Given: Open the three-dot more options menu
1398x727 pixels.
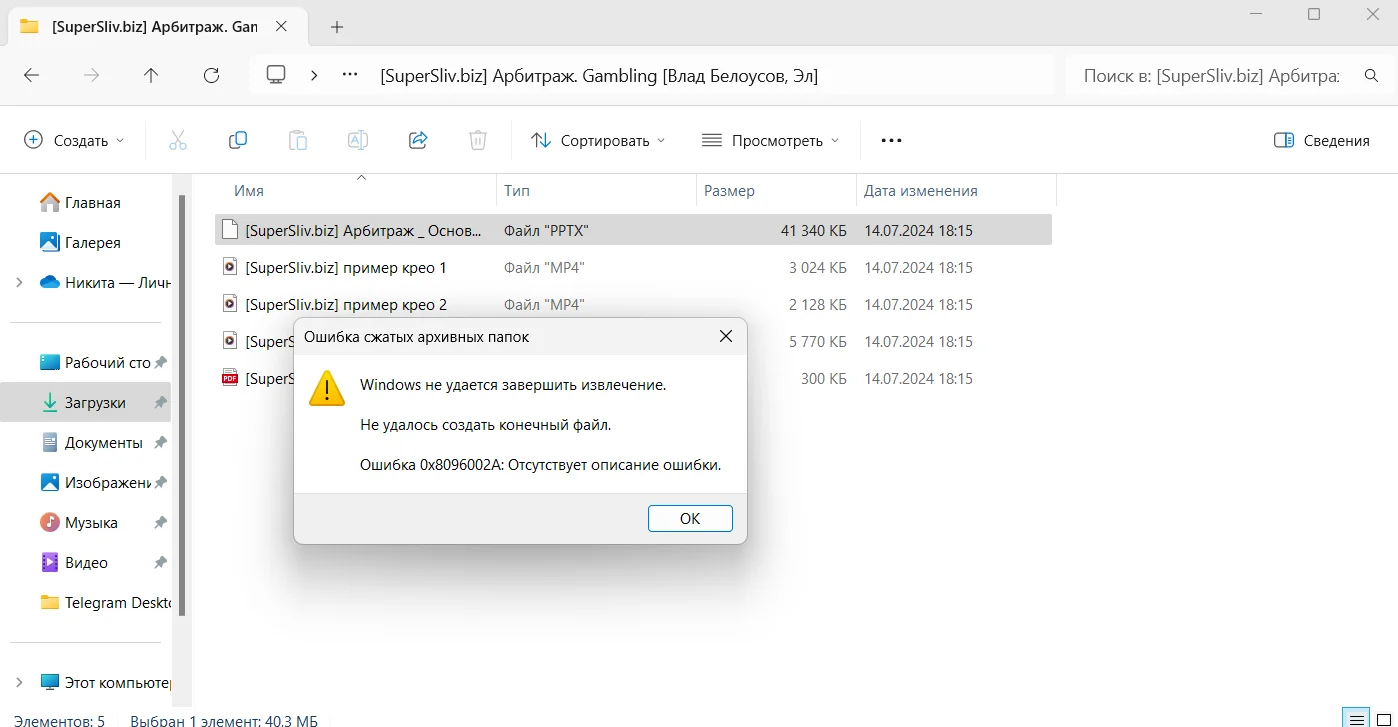Looking at the screenshot, I should [x=891, y=141].
